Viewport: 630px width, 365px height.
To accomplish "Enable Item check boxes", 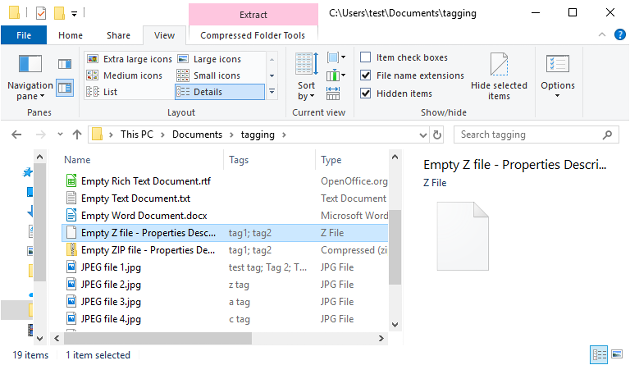I will (365, 57).
